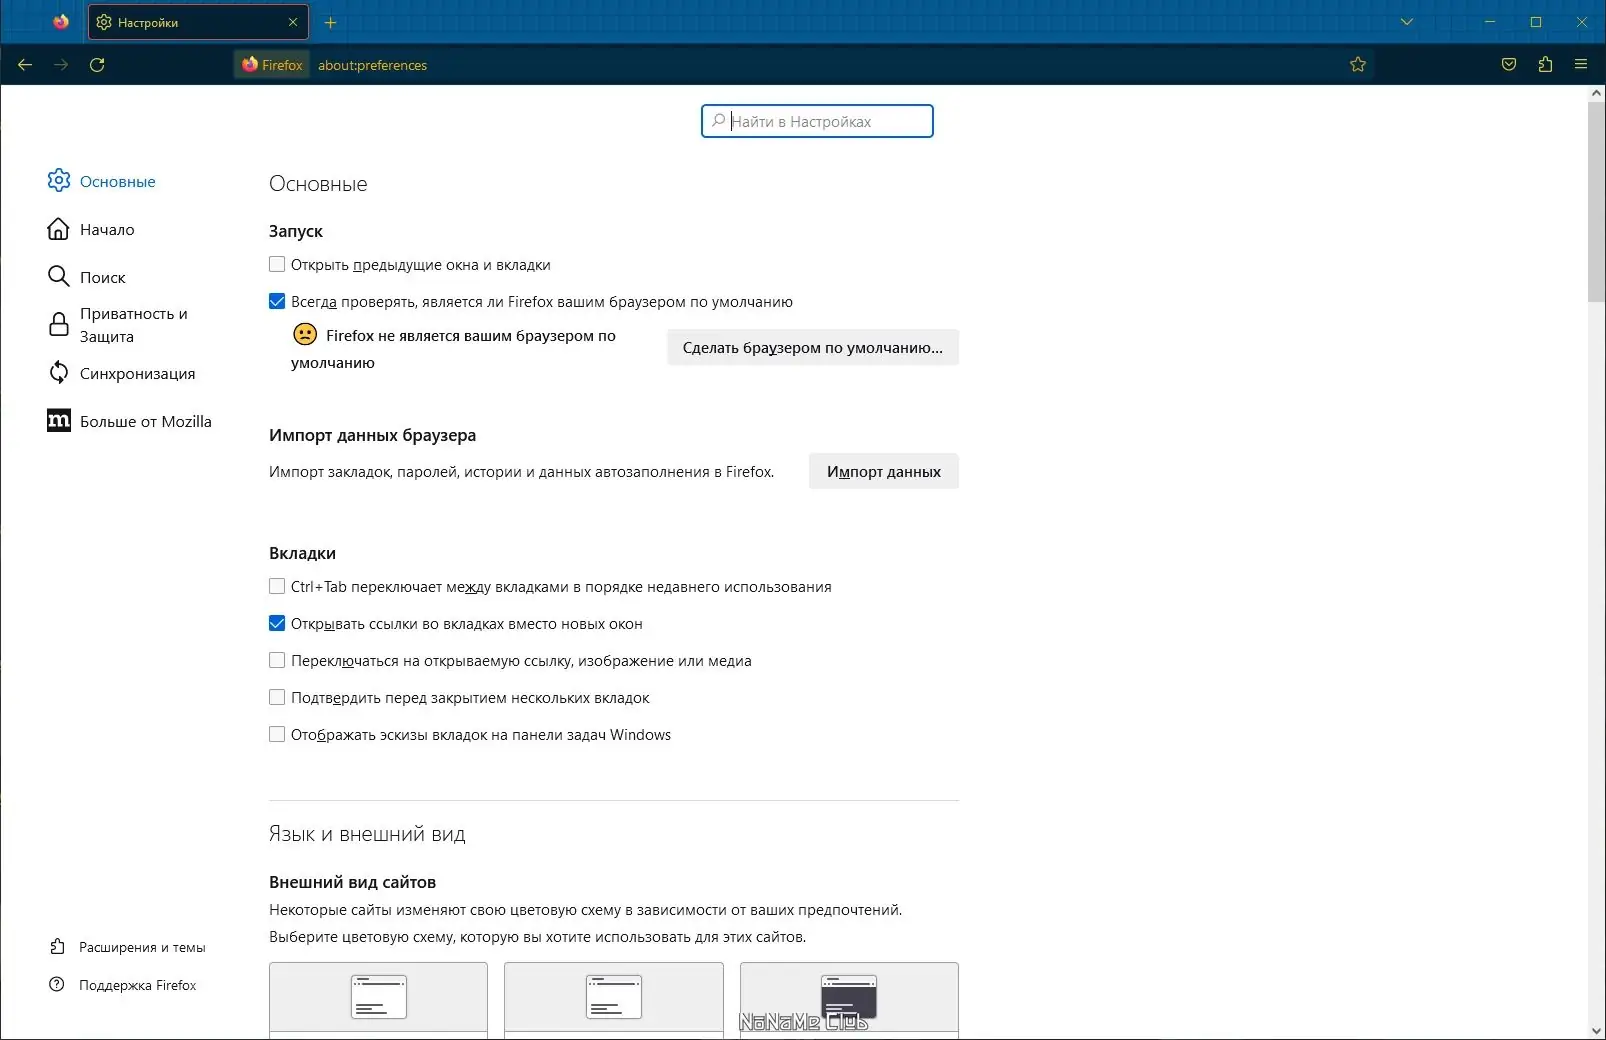Image resolution: width=1606 pixels, height=1040 pixels.
Task: Open the Начало settings category
Action: tap(91, 229)
